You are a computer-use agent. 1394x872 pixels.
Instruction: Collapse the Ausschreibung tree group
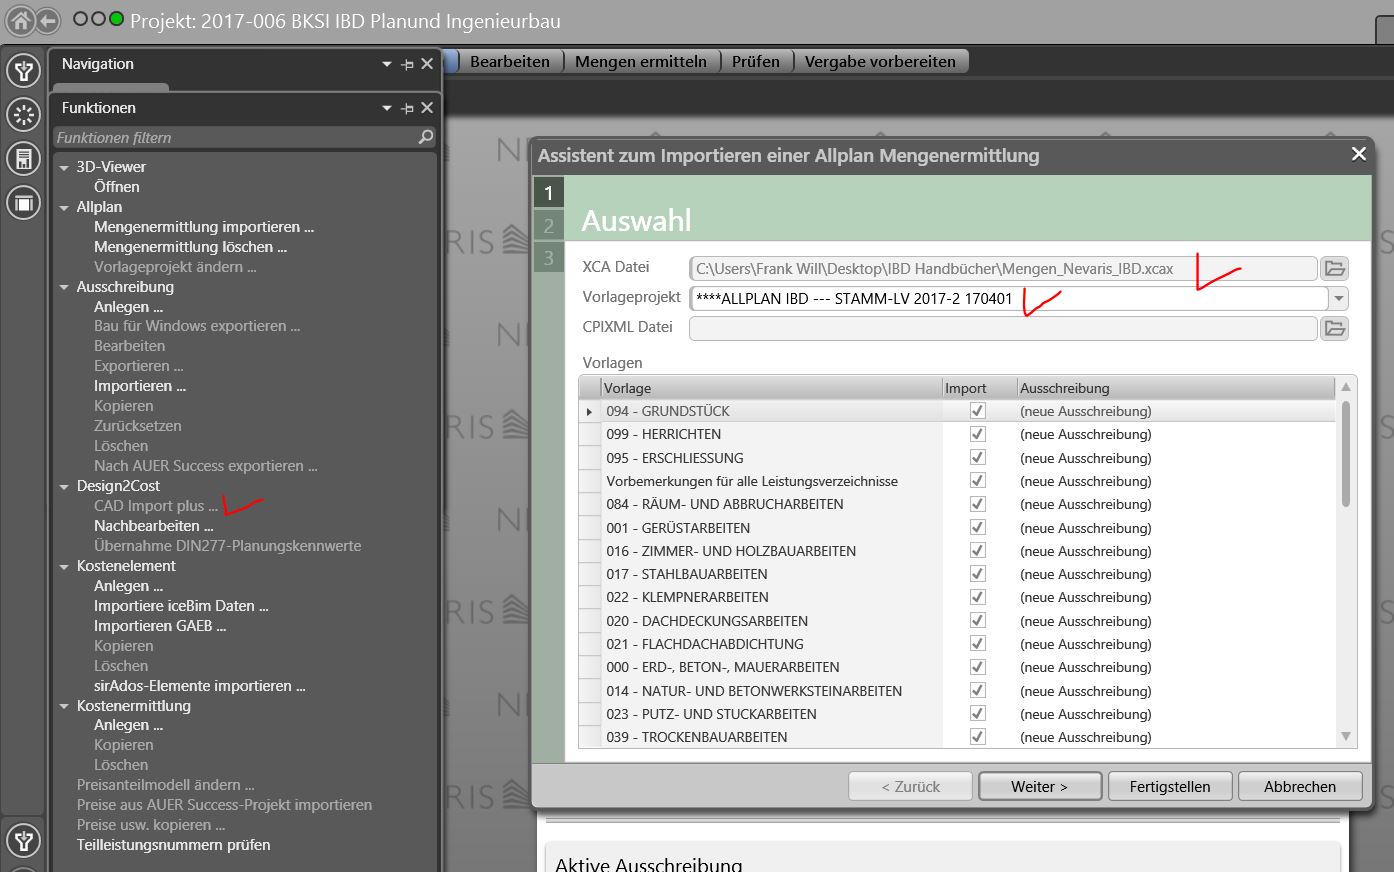point(64,288)
